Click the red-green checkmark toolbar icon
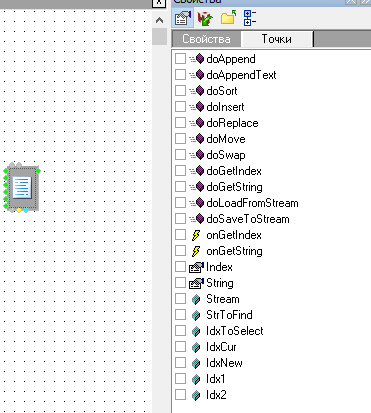Viewport: 371px width, 413px height. (x=205, y=18)
